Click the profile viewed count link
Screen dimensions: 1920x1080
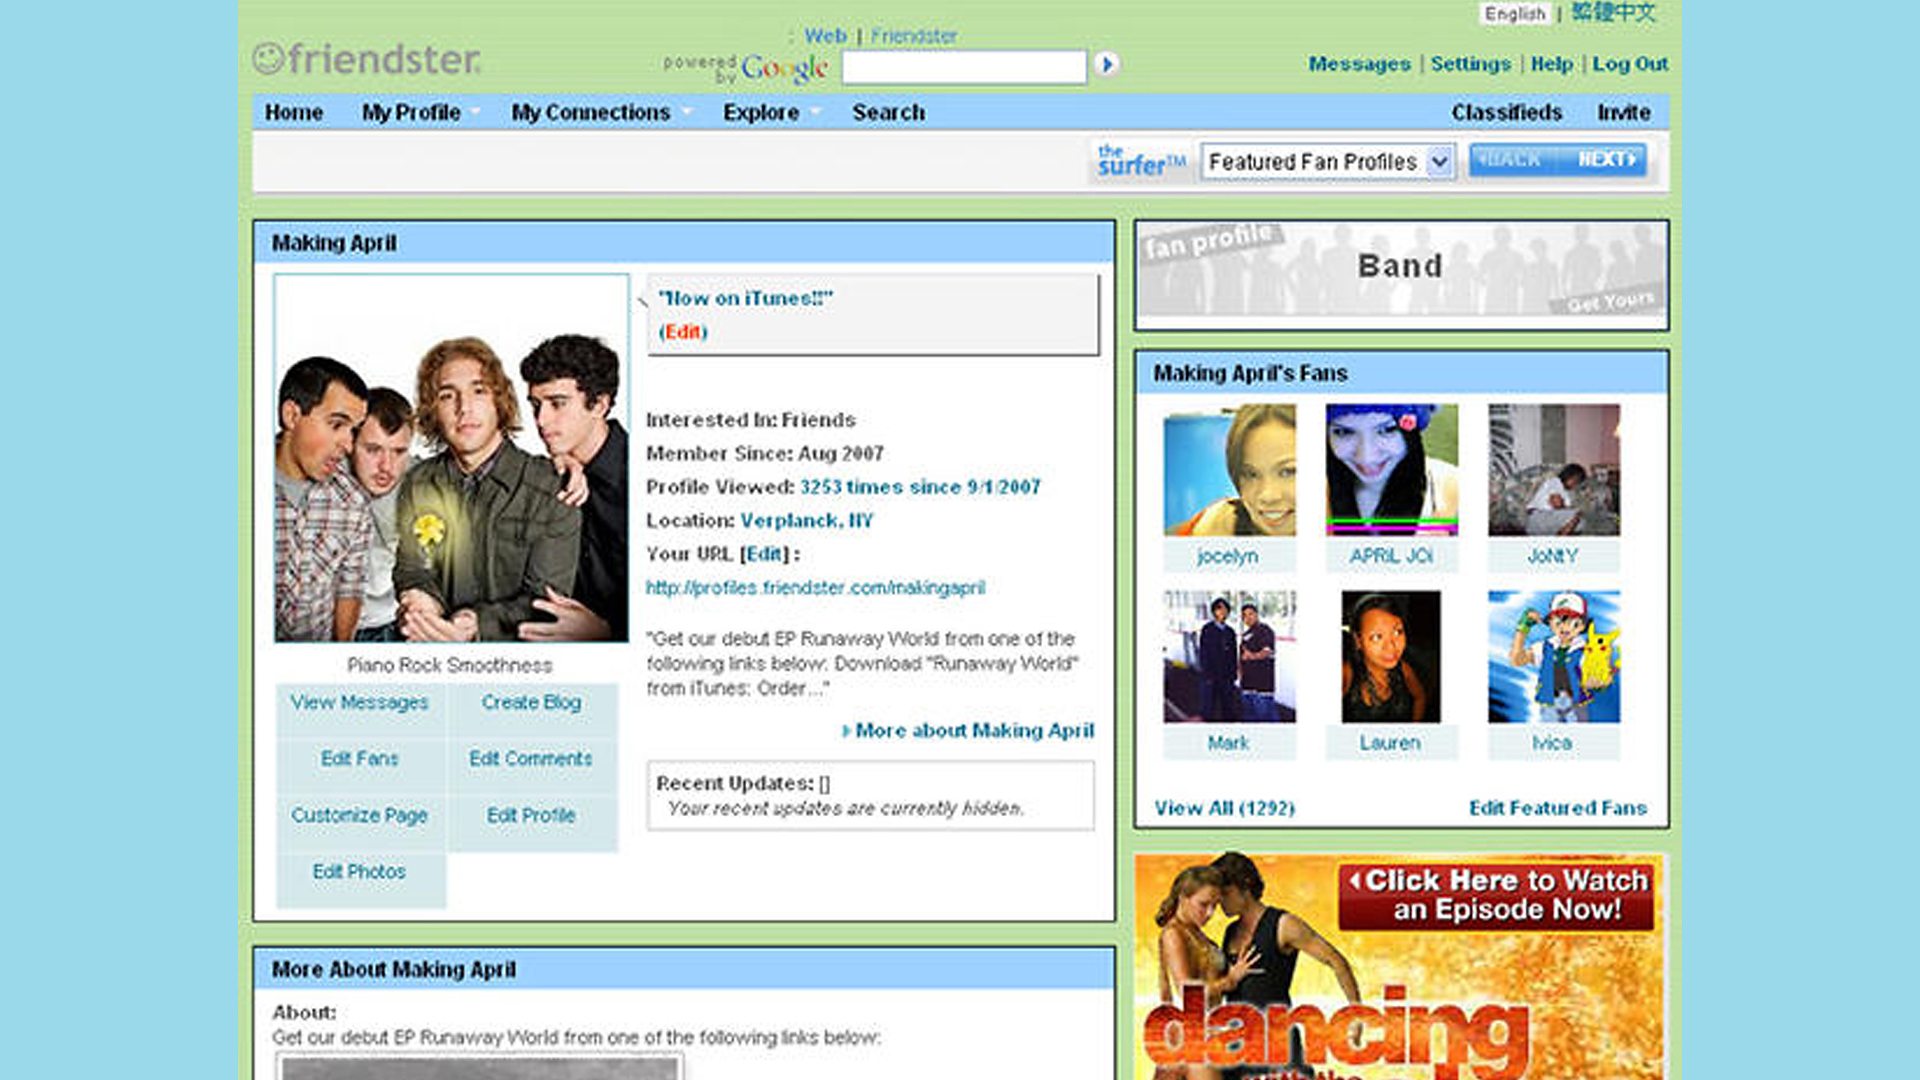[x=919, y=487]
